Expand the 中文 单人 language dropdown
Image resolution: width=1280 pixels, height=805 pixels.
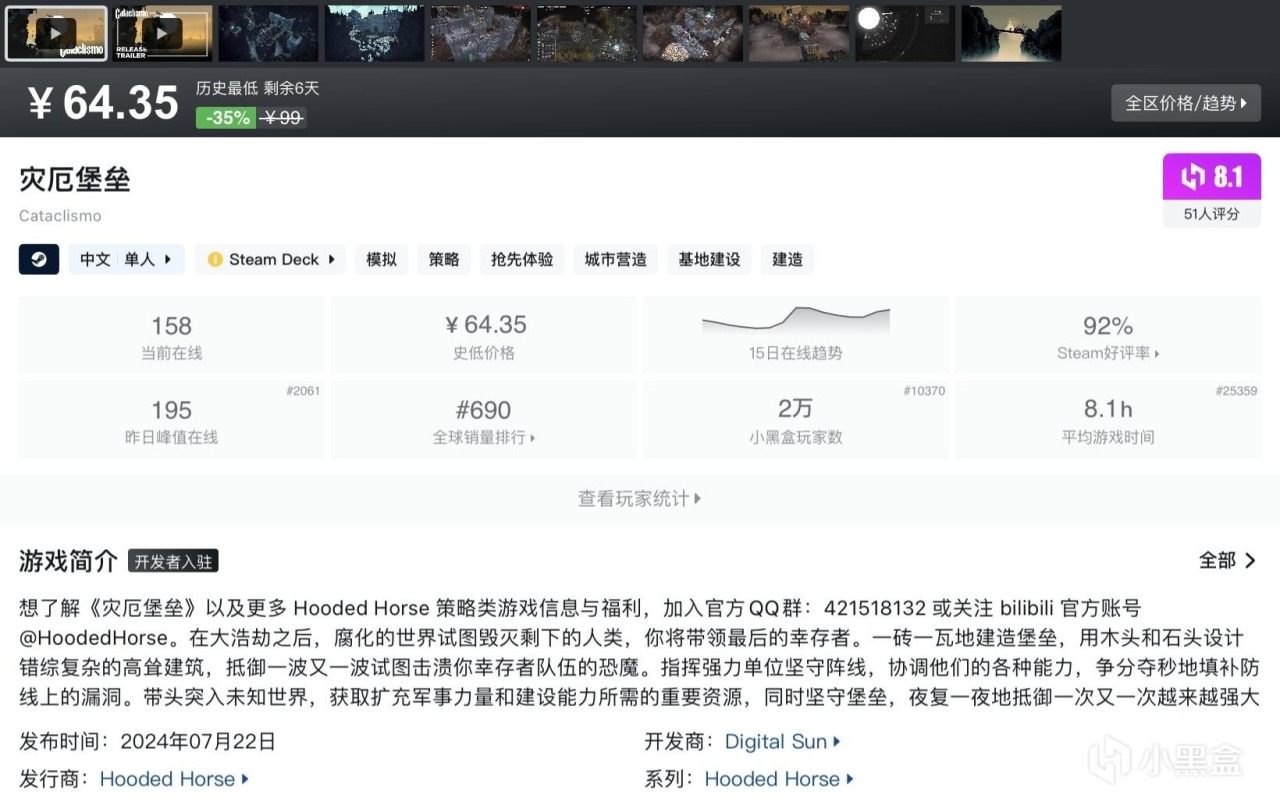point(126,259)
